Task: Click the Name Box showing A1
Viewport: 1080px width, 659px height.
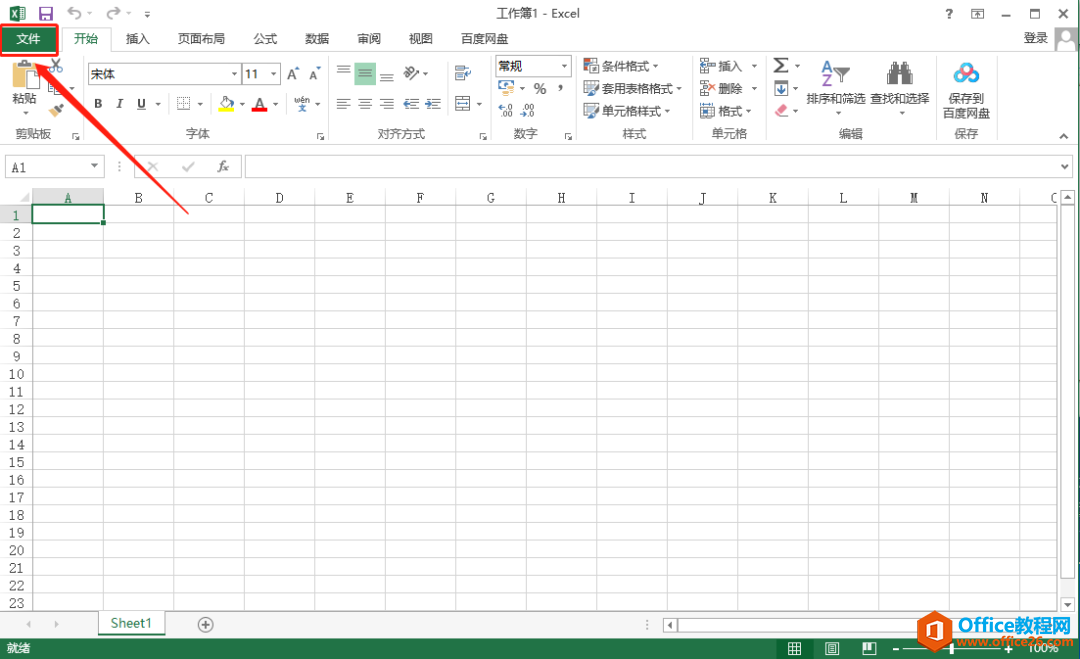Action: click(54, 167)
